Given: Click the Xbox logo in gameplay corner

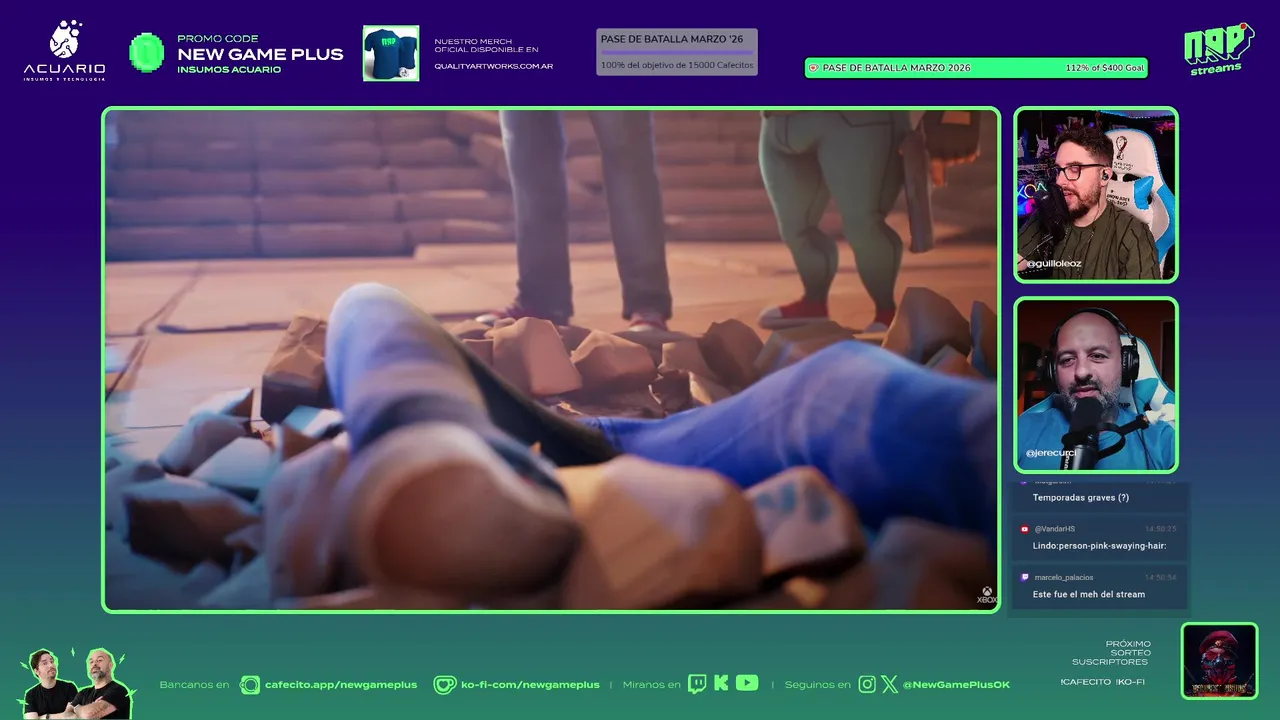Looking at the screenshot, I should tap(987, 595).
